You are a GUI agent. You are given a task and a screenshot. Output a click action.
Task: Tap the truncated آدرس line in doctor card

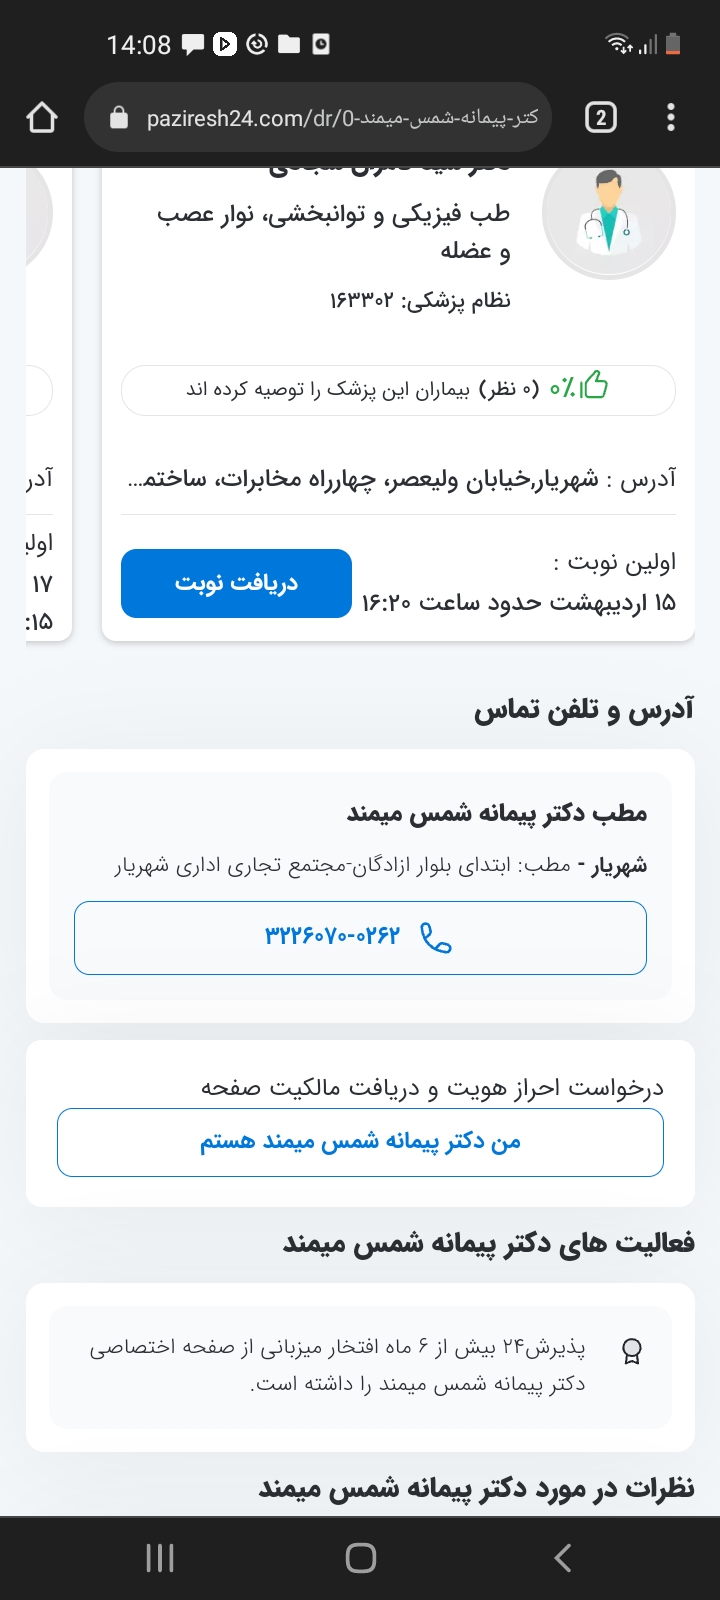point(400,480)
